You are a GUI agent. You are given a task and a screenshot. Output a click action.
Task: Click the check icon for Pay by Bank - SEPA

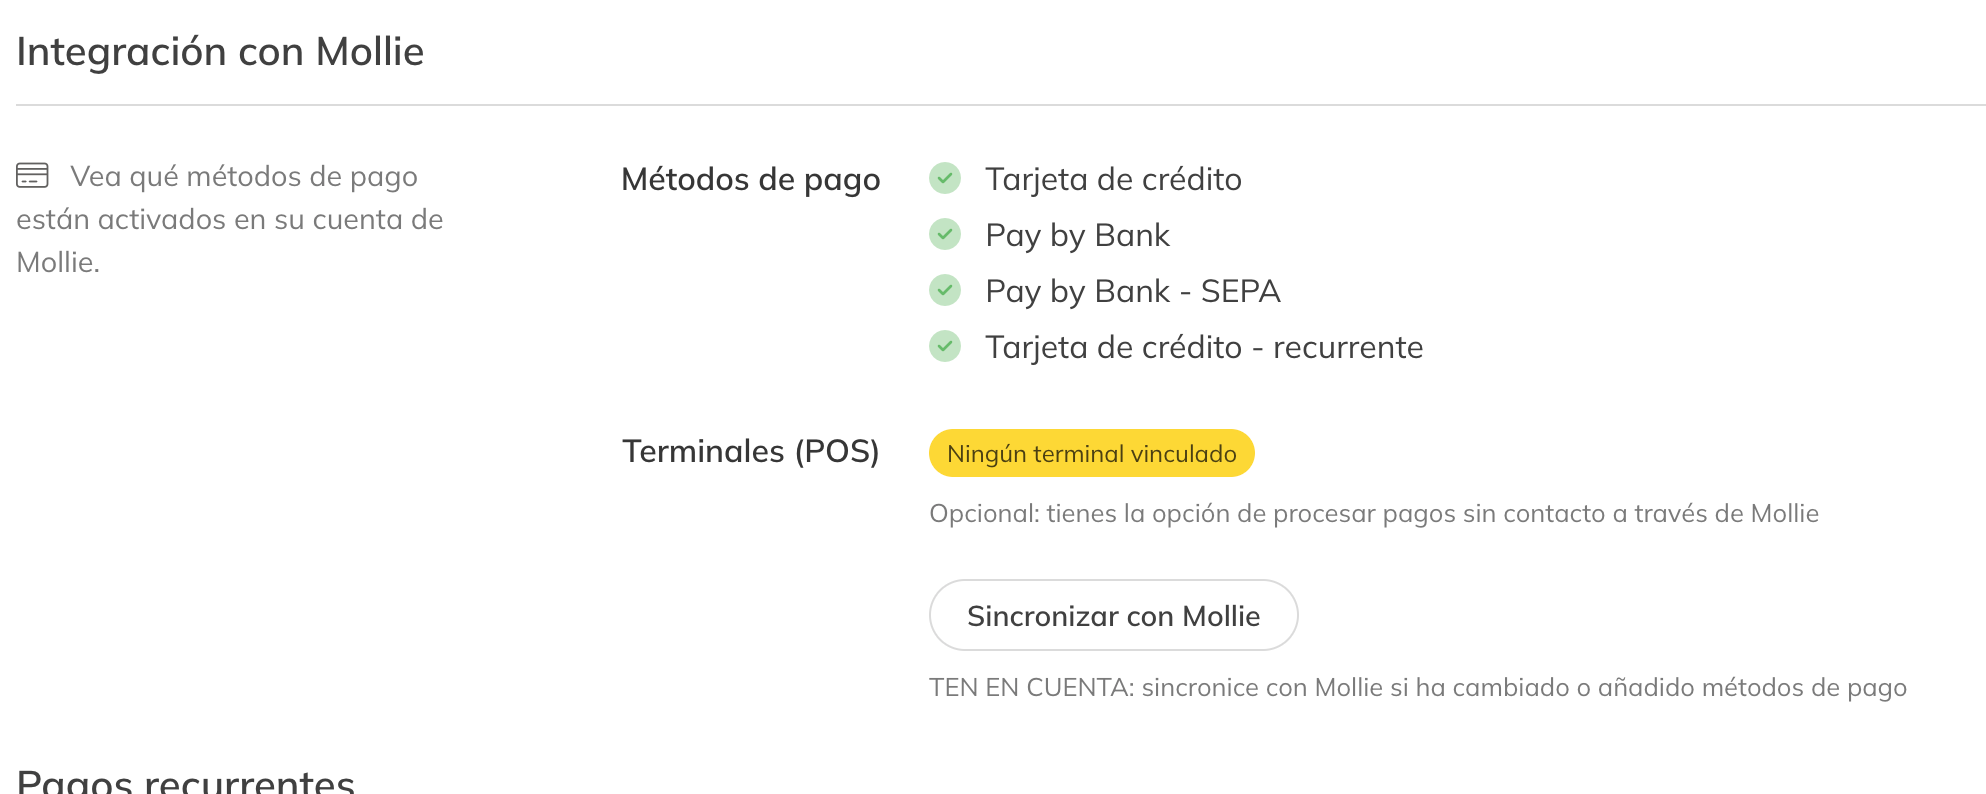point(945,291)
